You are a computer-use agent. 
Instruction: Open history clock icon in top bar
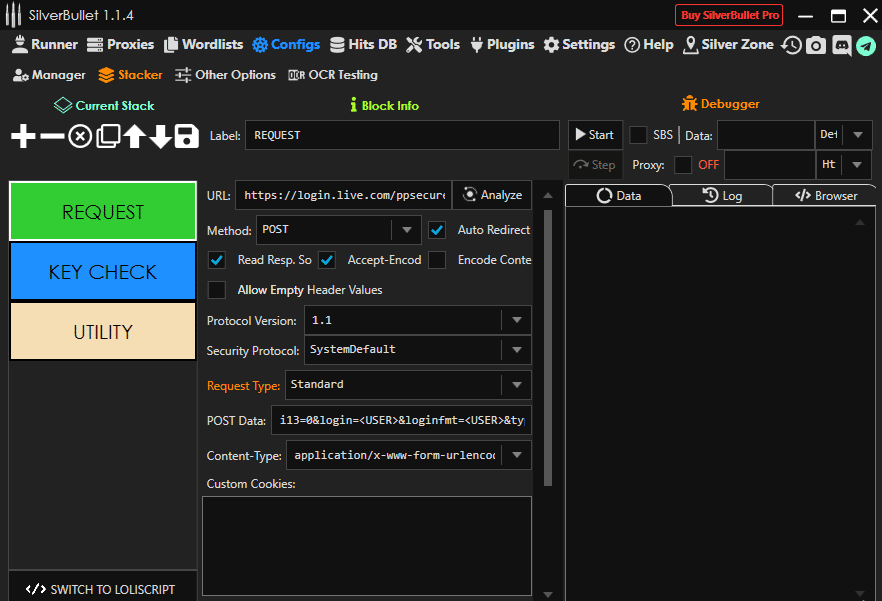tap(791, 45)
